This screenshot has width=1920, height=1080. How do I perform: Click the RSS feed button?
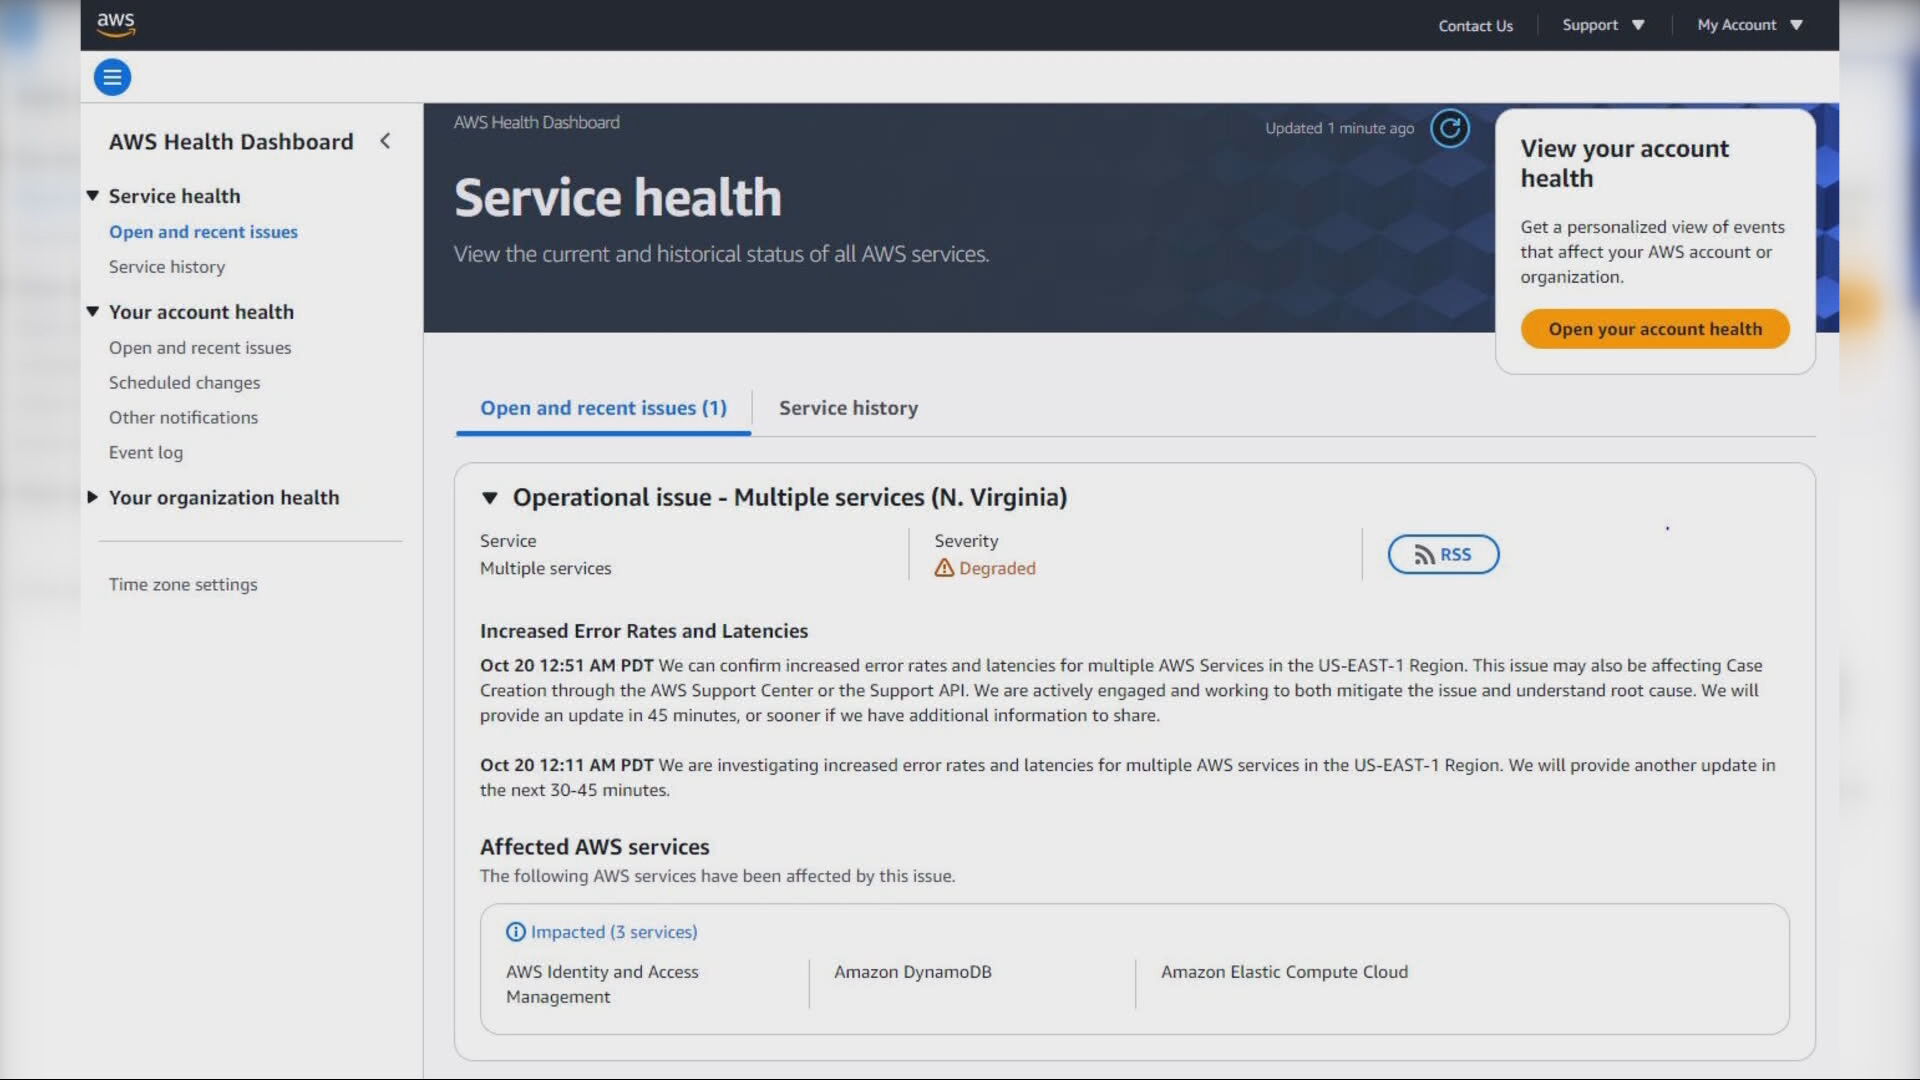tap(1442, 554)
